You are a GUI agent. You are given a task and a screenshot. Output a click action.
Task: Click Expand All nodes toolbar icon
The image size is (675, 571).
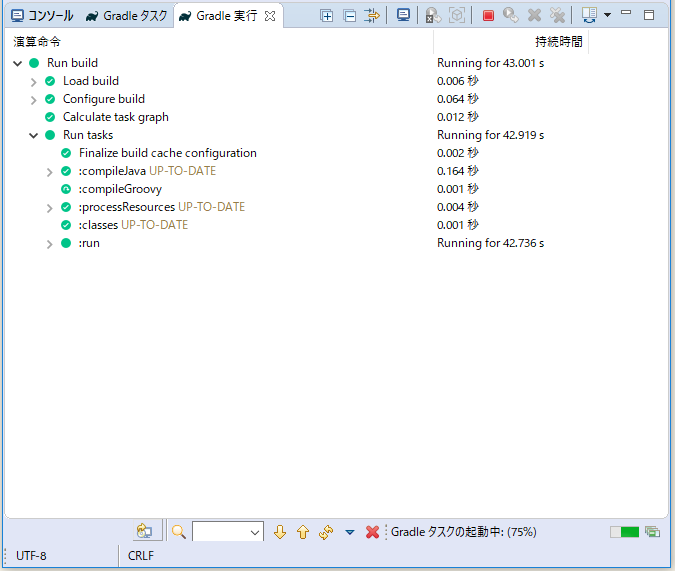click(326, 16)
